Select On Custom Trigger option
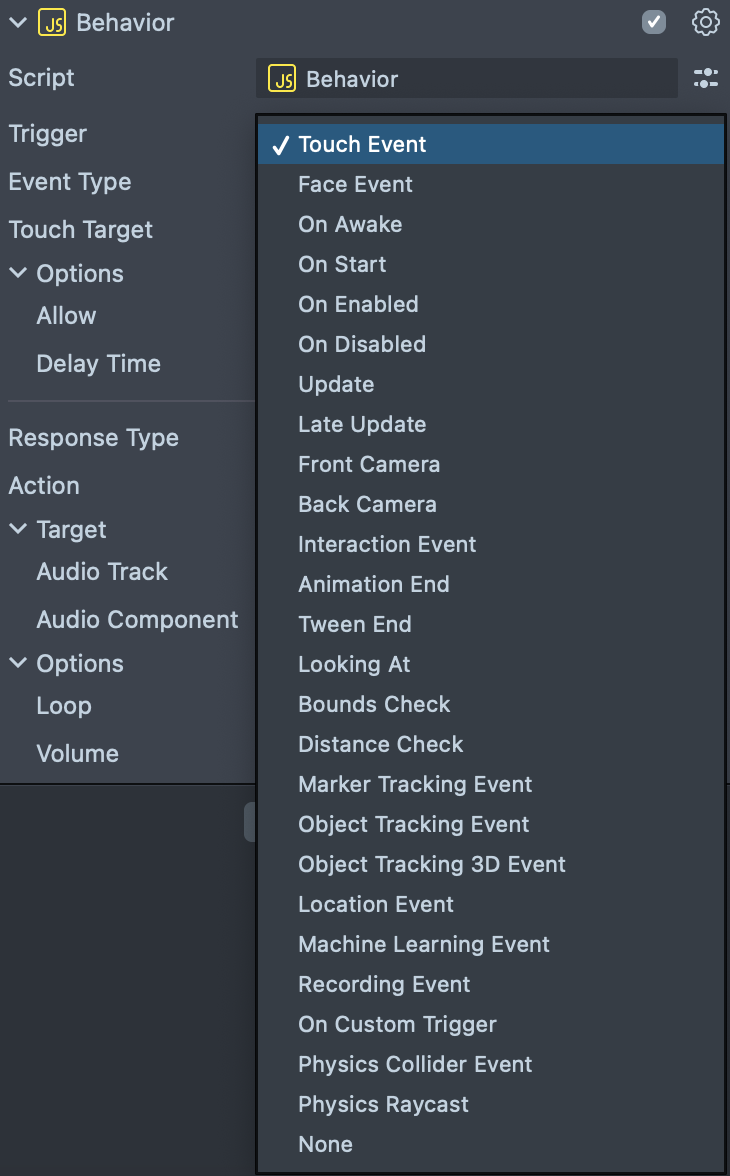 397,1024
